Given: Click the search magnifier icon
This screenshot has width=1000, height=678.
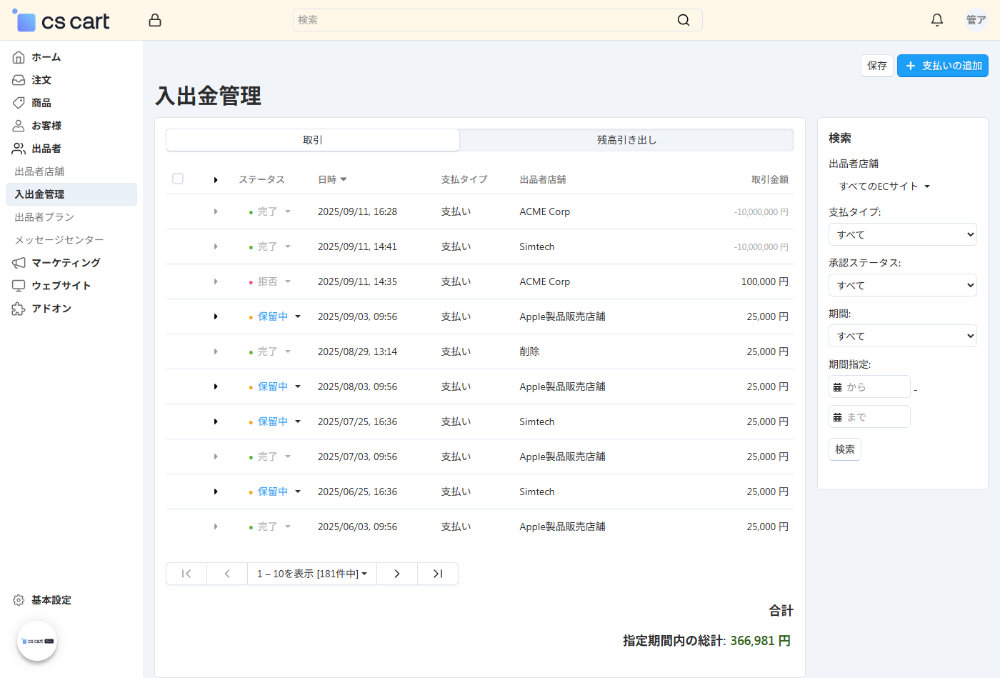Looking at the screenshot, I should tap(684, 20).
